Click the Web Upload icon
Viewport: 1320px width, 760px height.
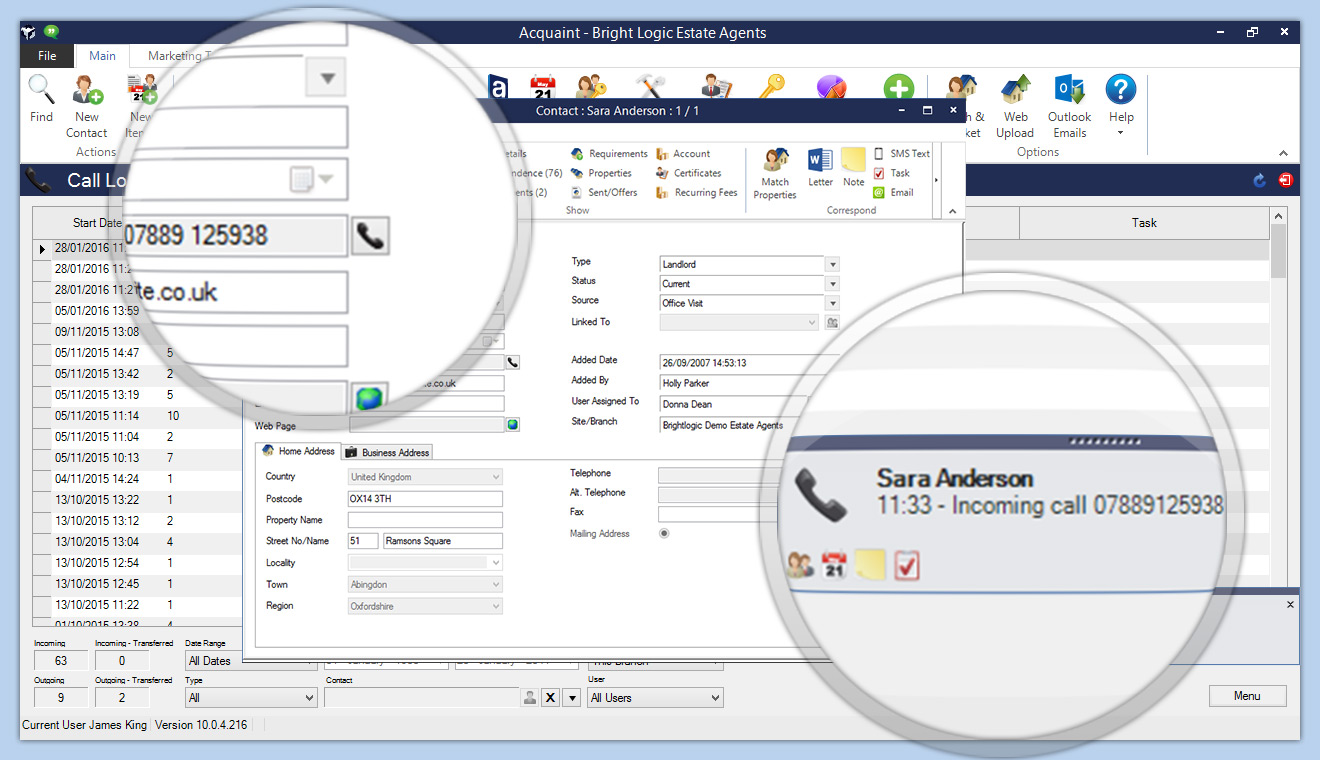[1015, 91]
